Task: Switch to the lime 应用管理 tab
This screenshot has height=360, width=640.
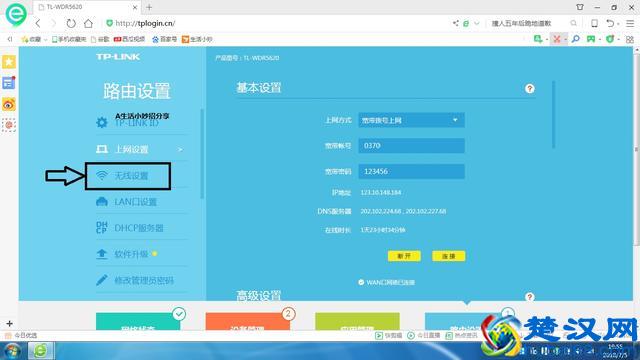Action: coord(357,322)
